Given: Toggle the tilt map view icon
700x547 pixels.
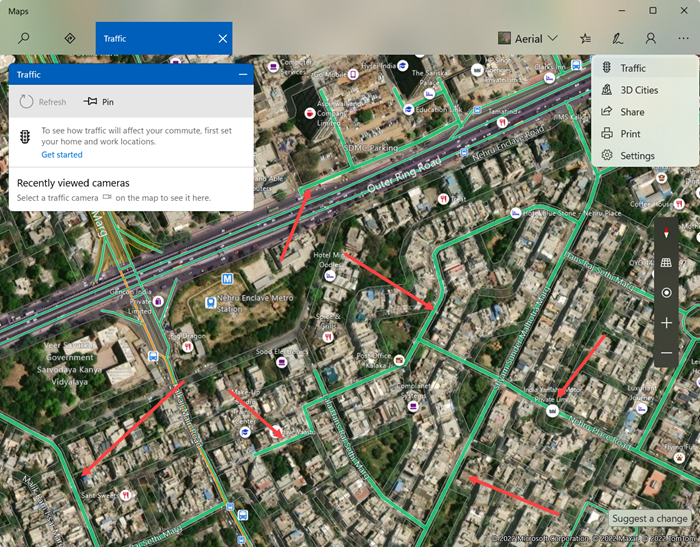Looking at the screenshot, I should click(x=666, y=263).
